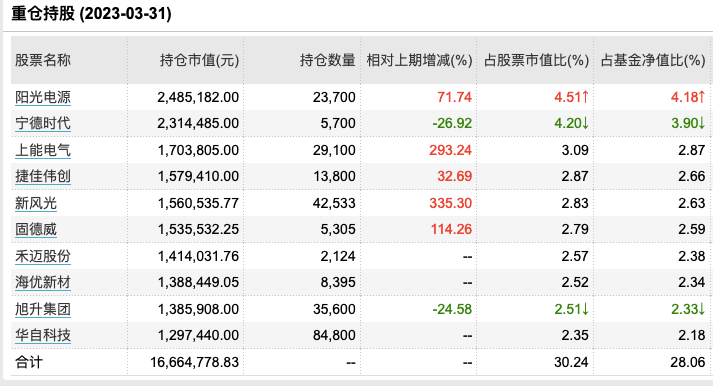This screenshot has height=386, width=713.
Task: Open the 海优新材 stock link
Action: pos(43,282)
